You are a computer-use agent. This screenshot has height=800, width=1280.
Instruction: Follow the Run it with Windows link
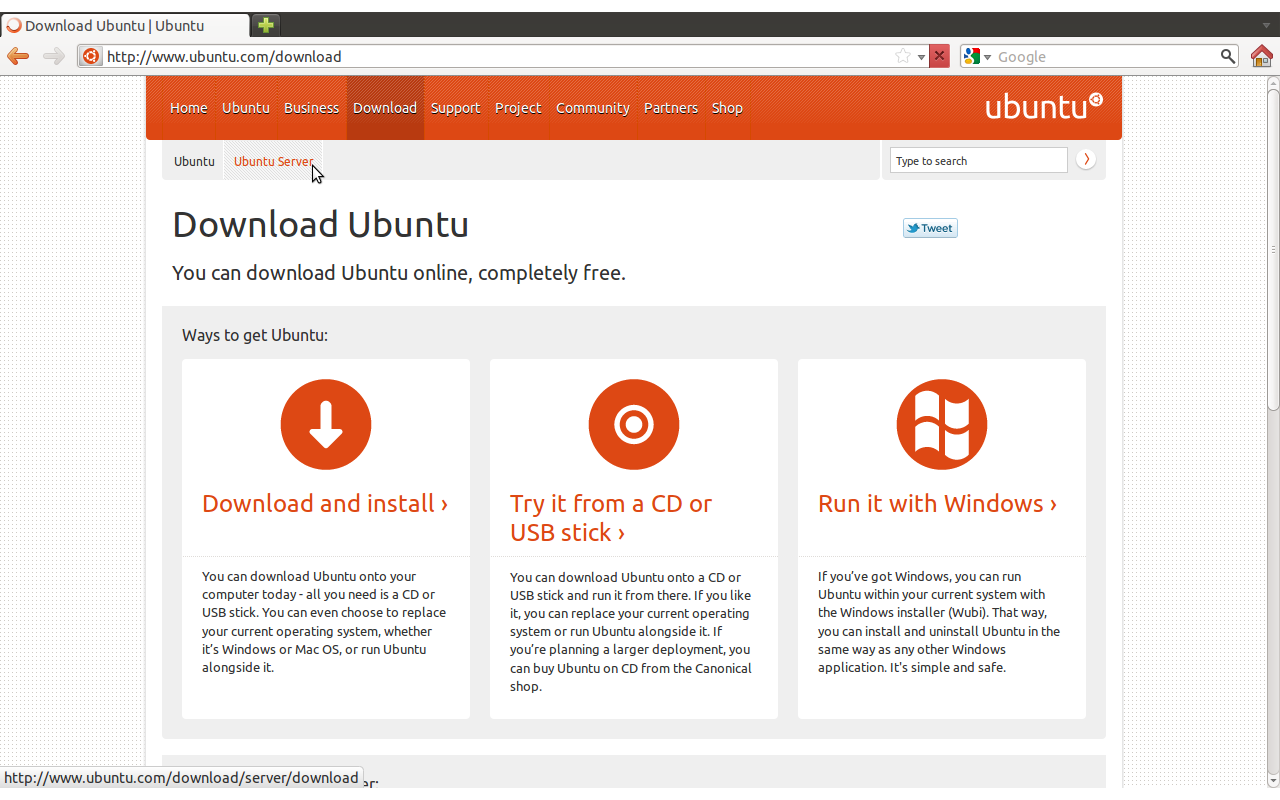pos(938,503)
